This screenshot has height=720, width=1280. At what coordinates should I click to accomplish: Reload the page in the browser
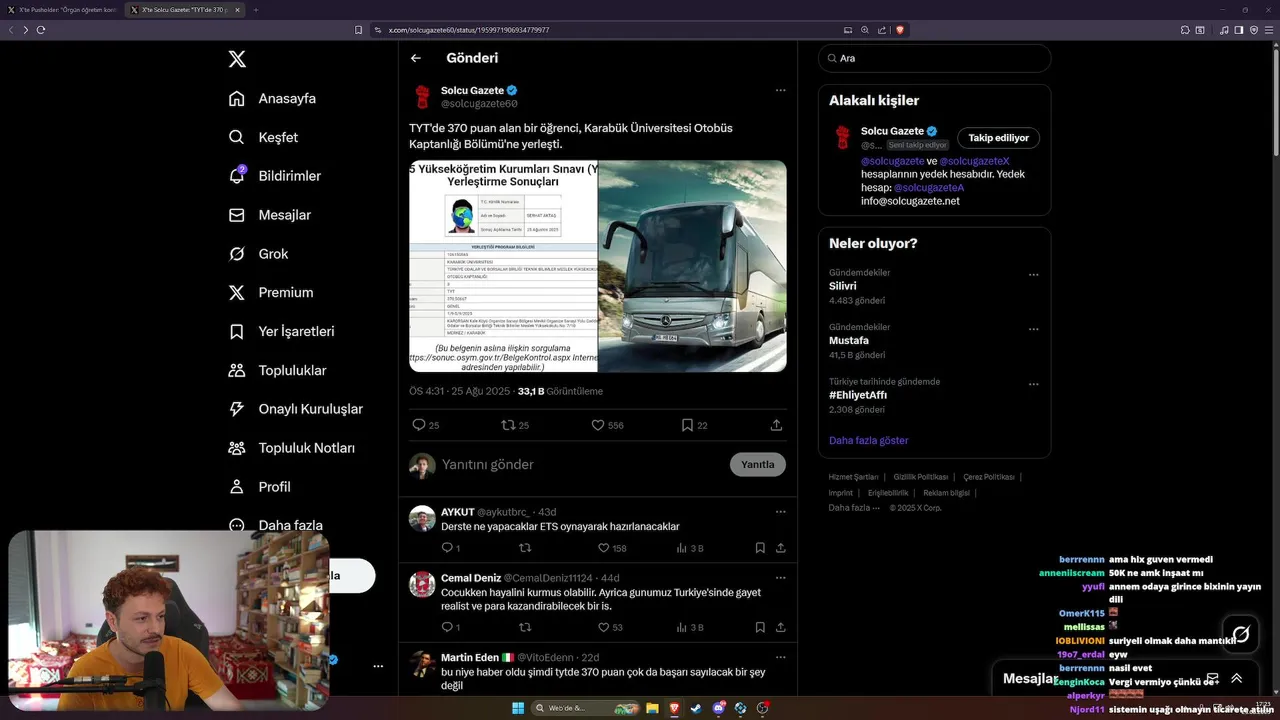[40, 30]
